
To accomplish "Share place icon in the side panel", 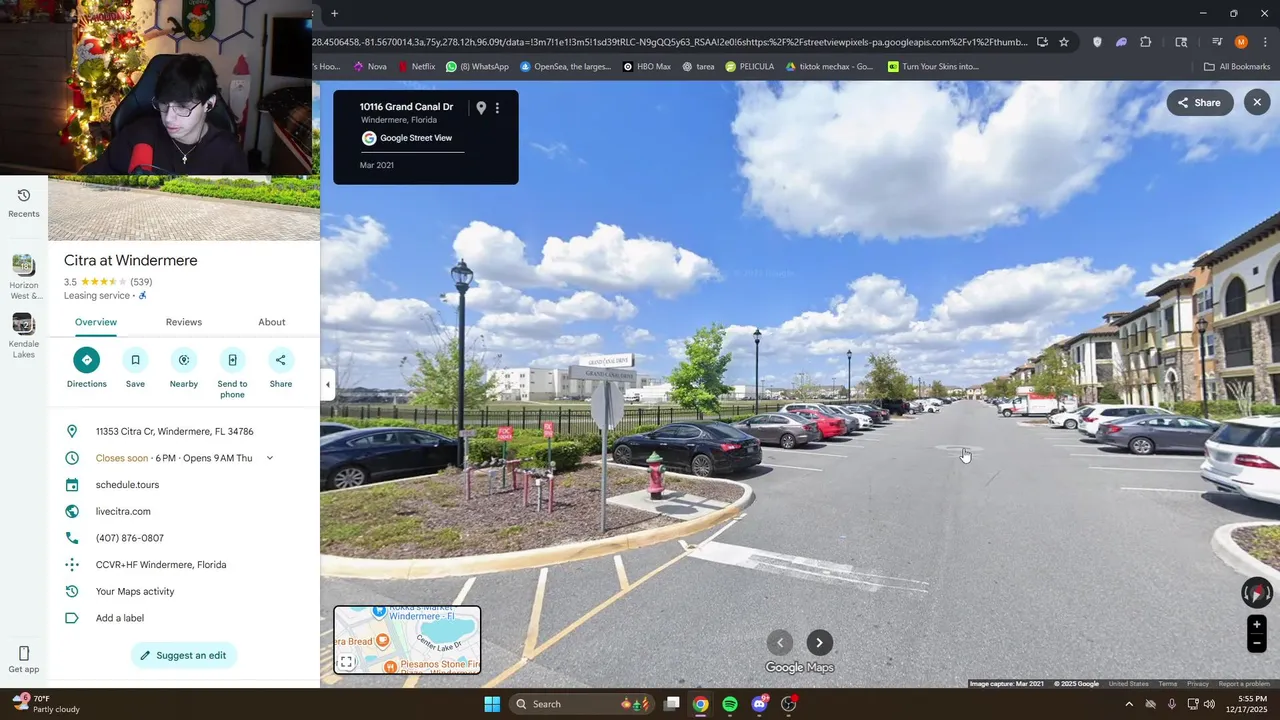I will [x=280, y=360].
